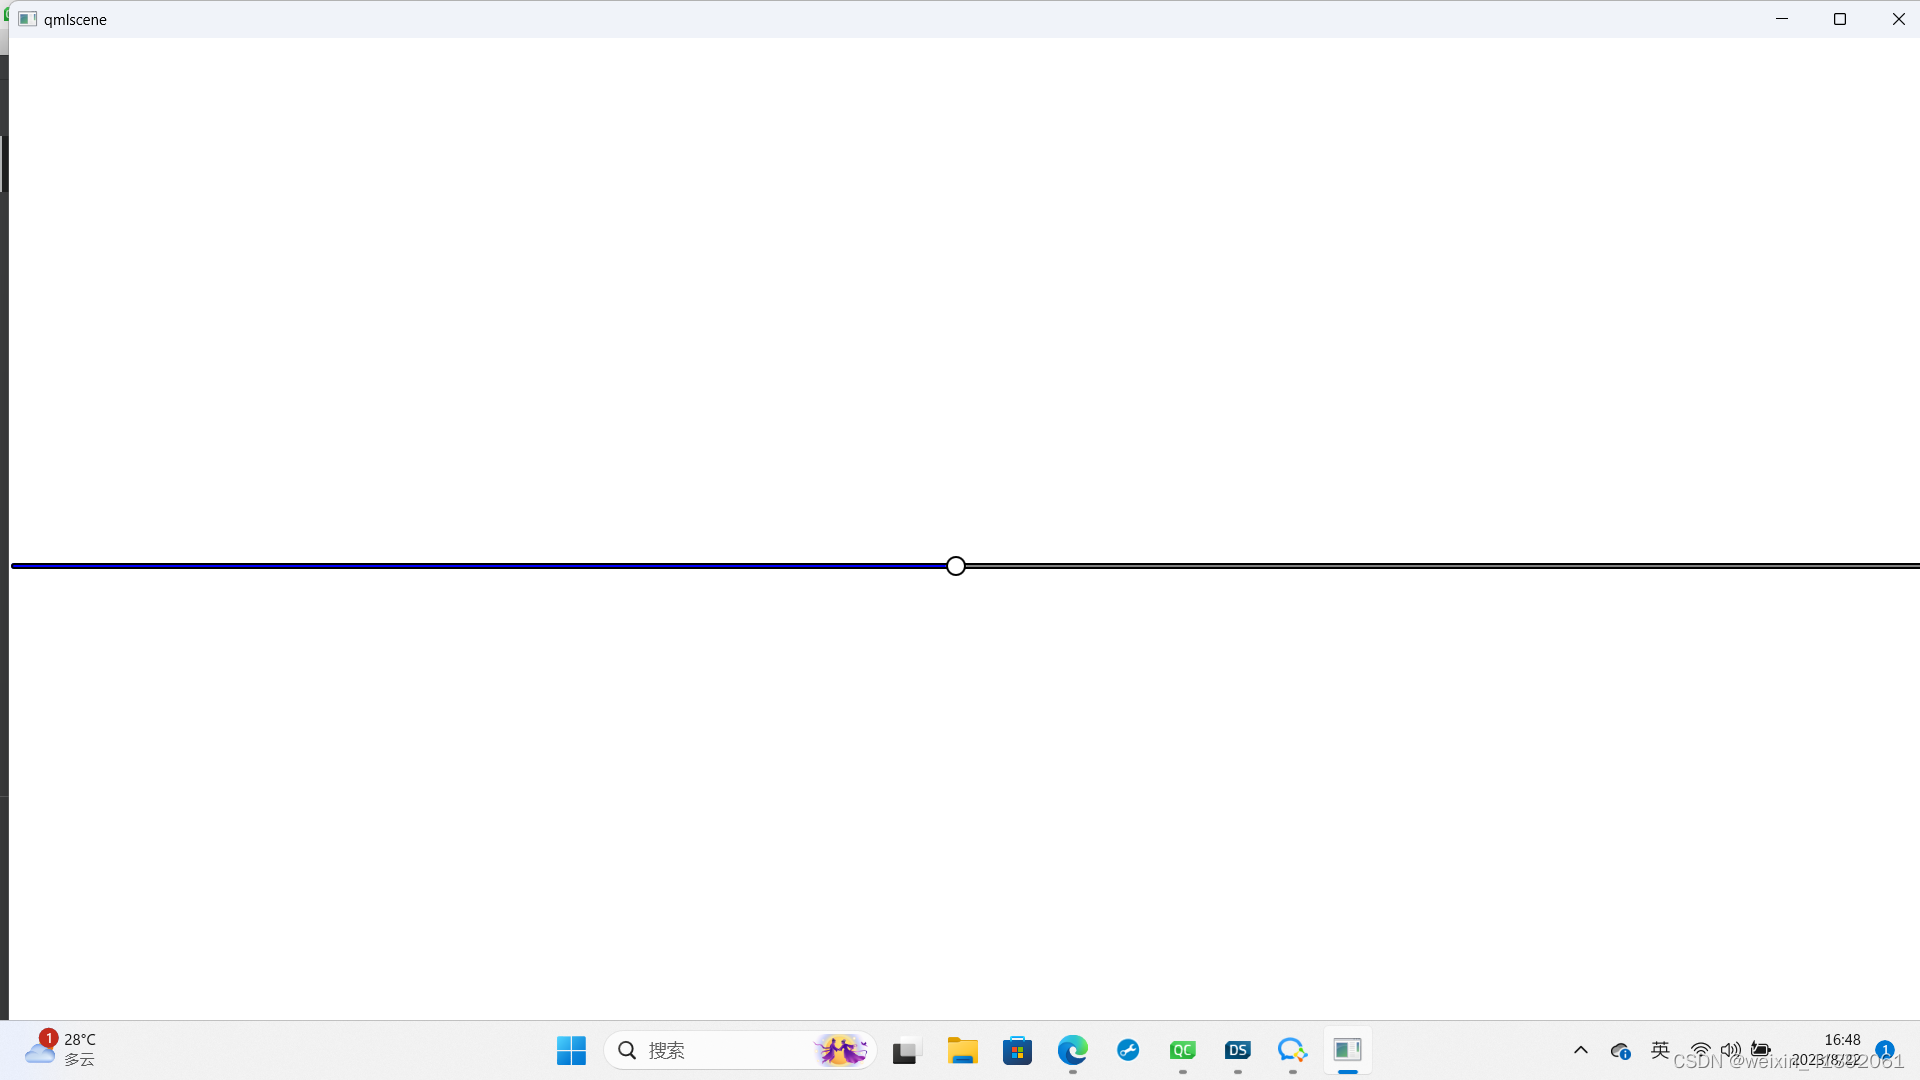Open the blue wrench tool app
The height and width of the screenshot is (1080, 1920).
1128,1050
